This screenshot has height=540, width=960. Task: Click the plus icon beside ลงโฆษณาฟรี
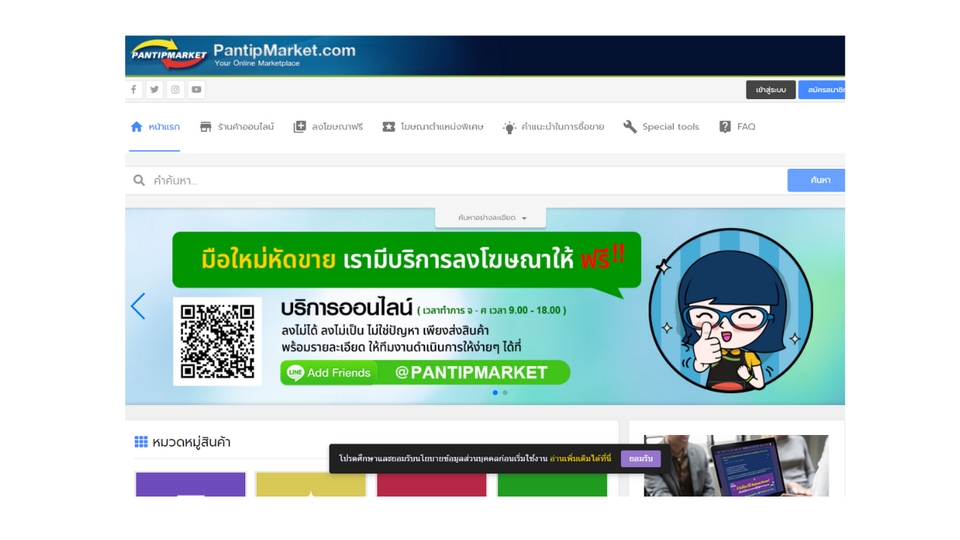click(x=299, y=127)
